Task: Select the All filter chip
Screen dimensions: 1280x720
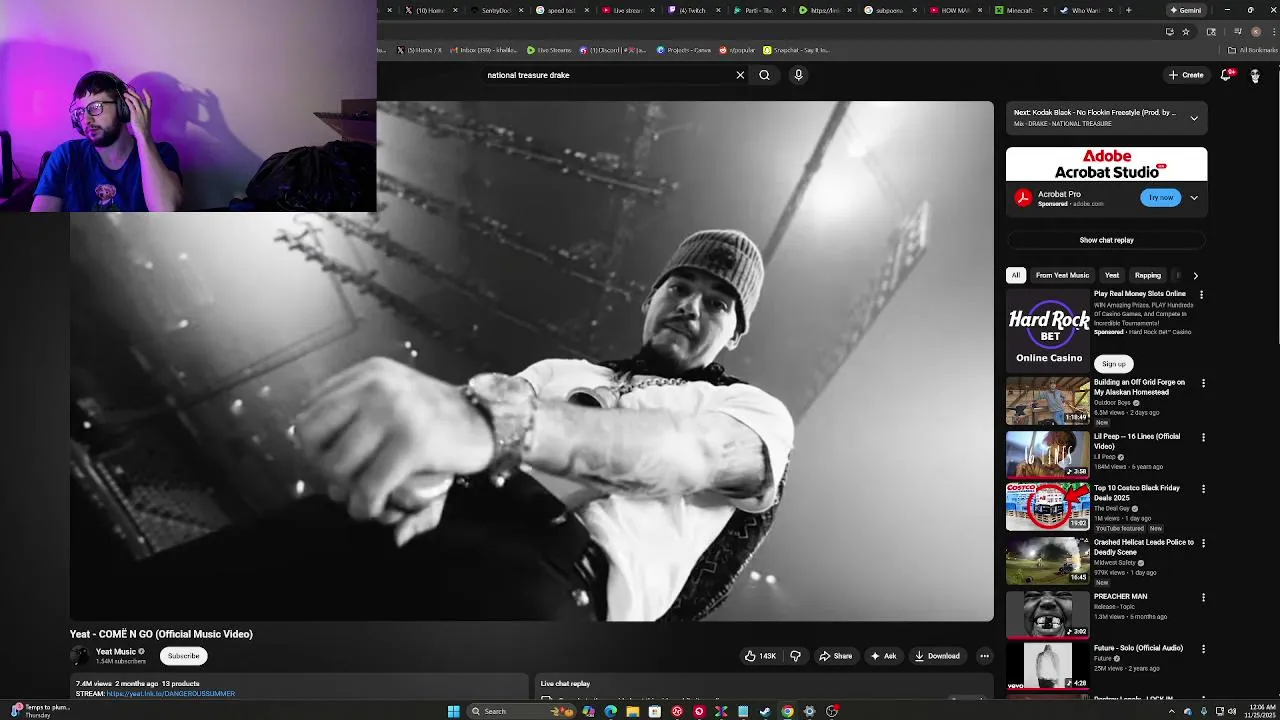Action: coord(1016,275)
